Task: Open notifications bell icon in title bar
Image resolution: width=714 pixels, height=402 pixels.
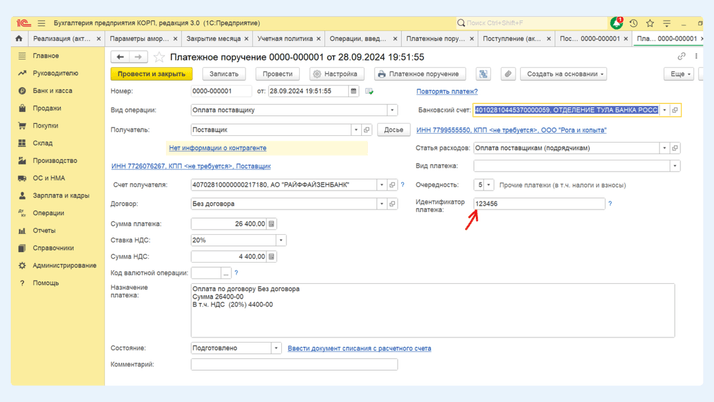Action: pos(616,23)
